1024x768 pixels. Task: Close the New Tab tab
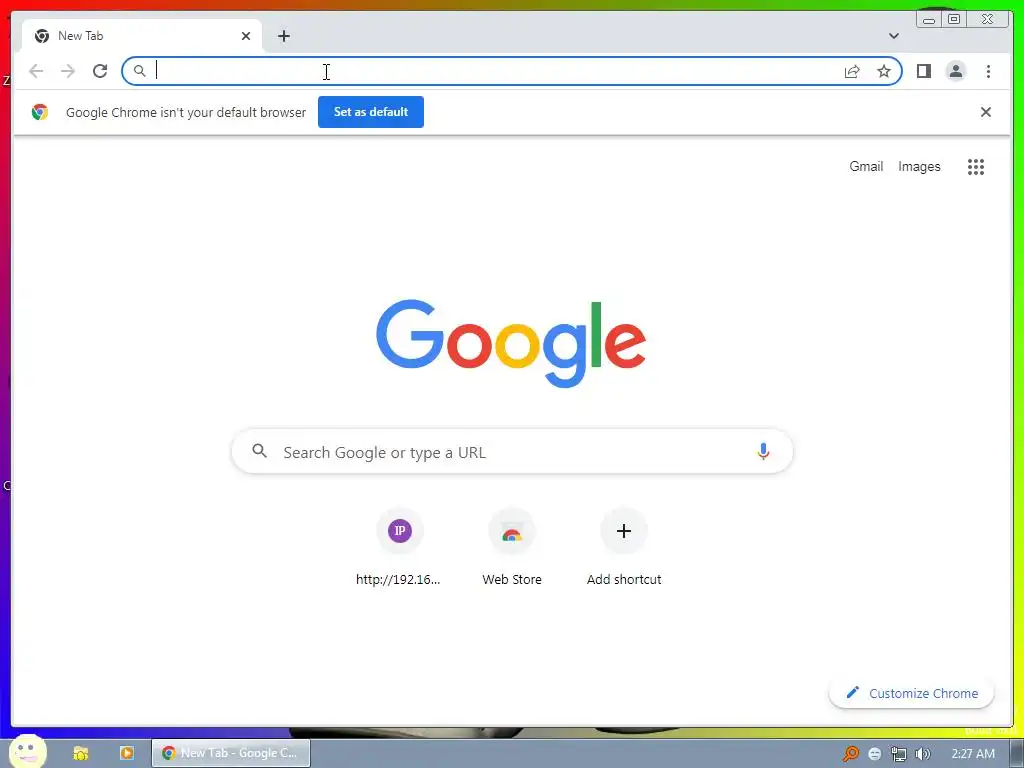click(x=246, y=36)
